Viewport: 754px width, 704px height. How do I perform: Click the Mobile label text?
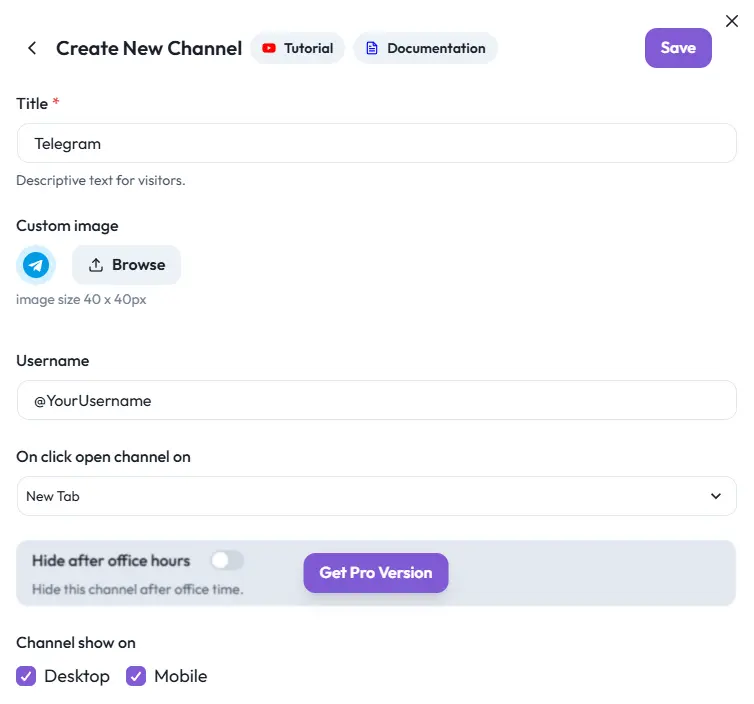pos(181,677)
